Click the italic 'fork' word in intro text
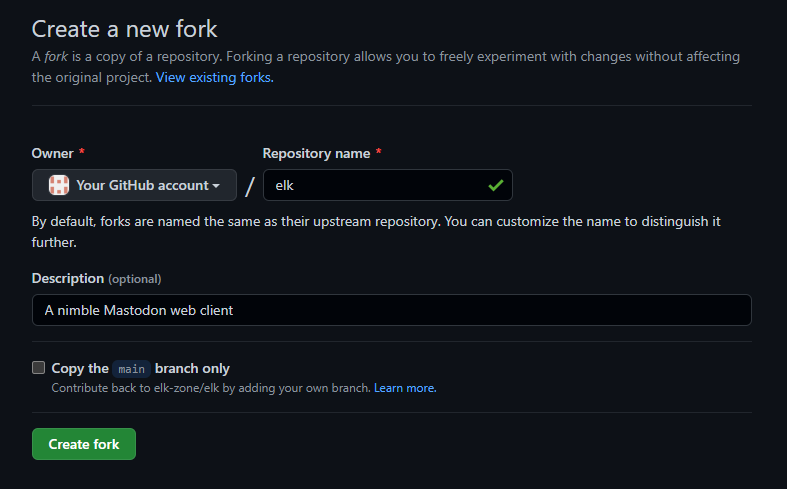The width and height of the screenshot is (787, 489). (57, 57)
